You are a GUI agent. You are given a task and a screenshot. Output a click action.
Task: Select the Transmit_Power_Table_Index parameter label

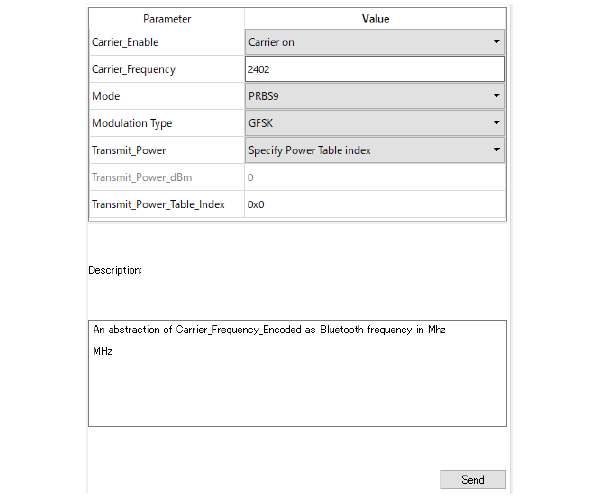click(x=158, y=204)
